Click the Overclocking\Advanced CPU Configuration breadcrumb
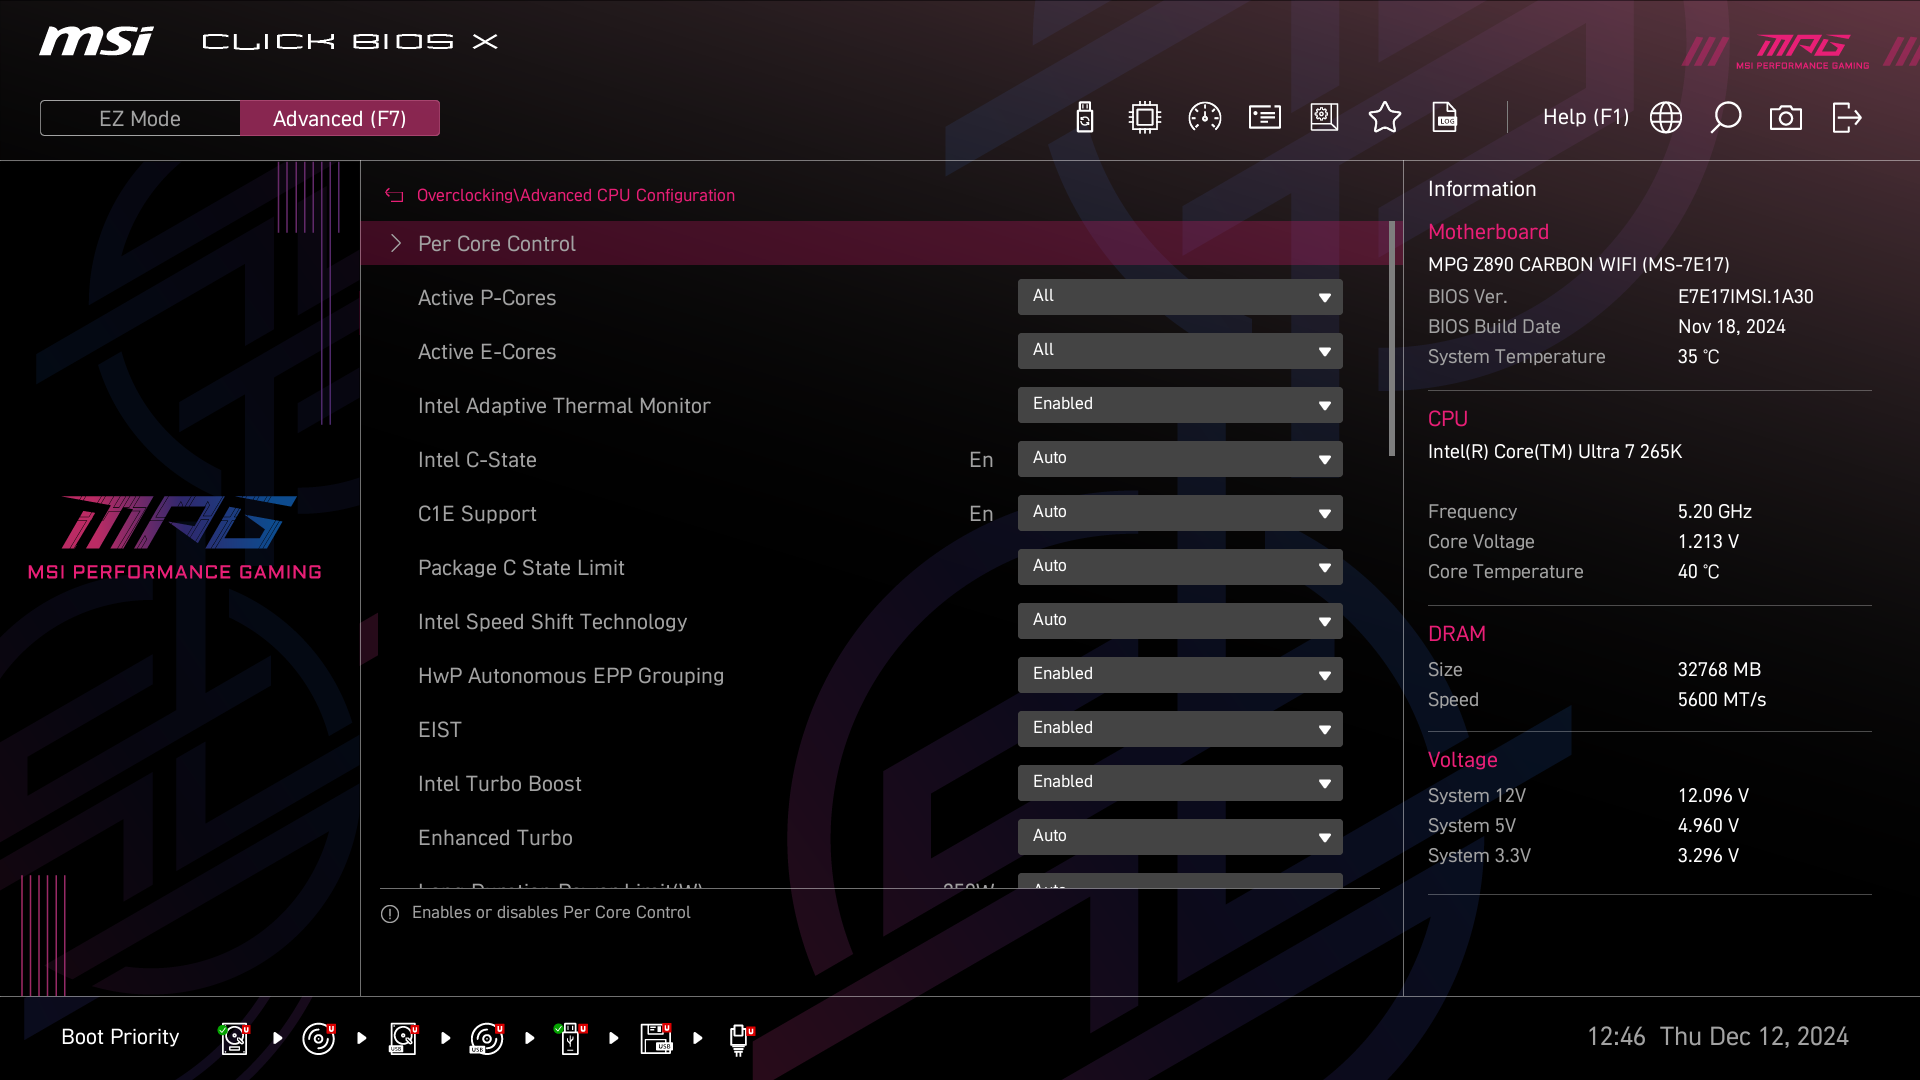This screenshot has width=1920, height=1080. click(x=575, y=196)
